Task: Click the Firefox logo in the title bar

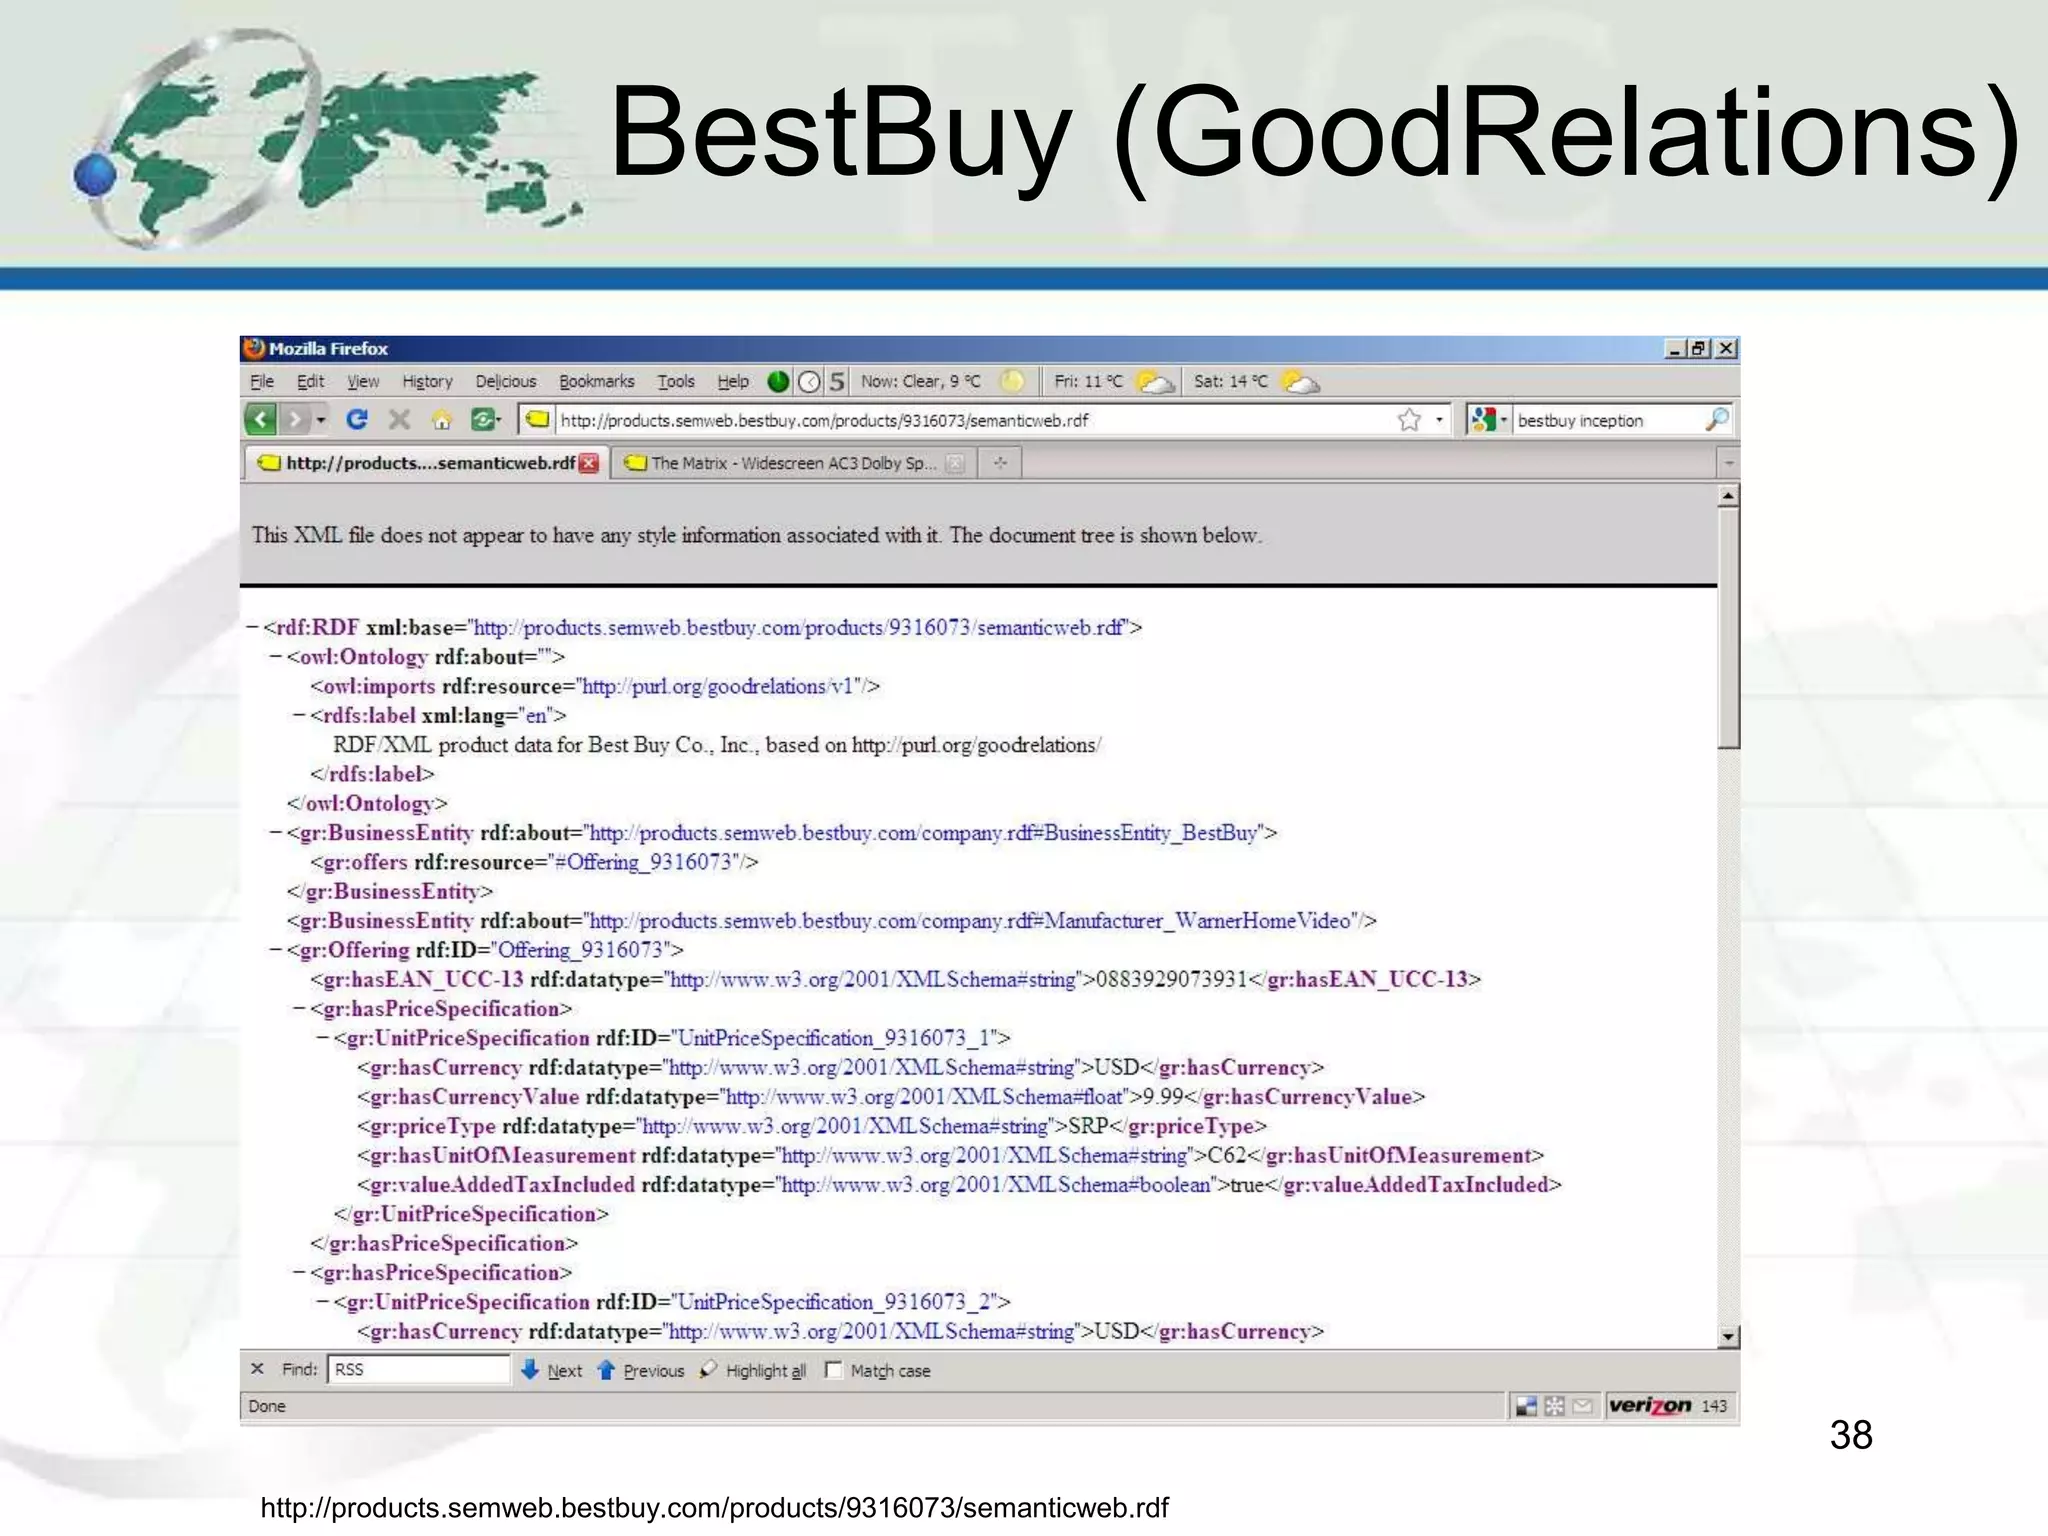Action: pos(255,348)
